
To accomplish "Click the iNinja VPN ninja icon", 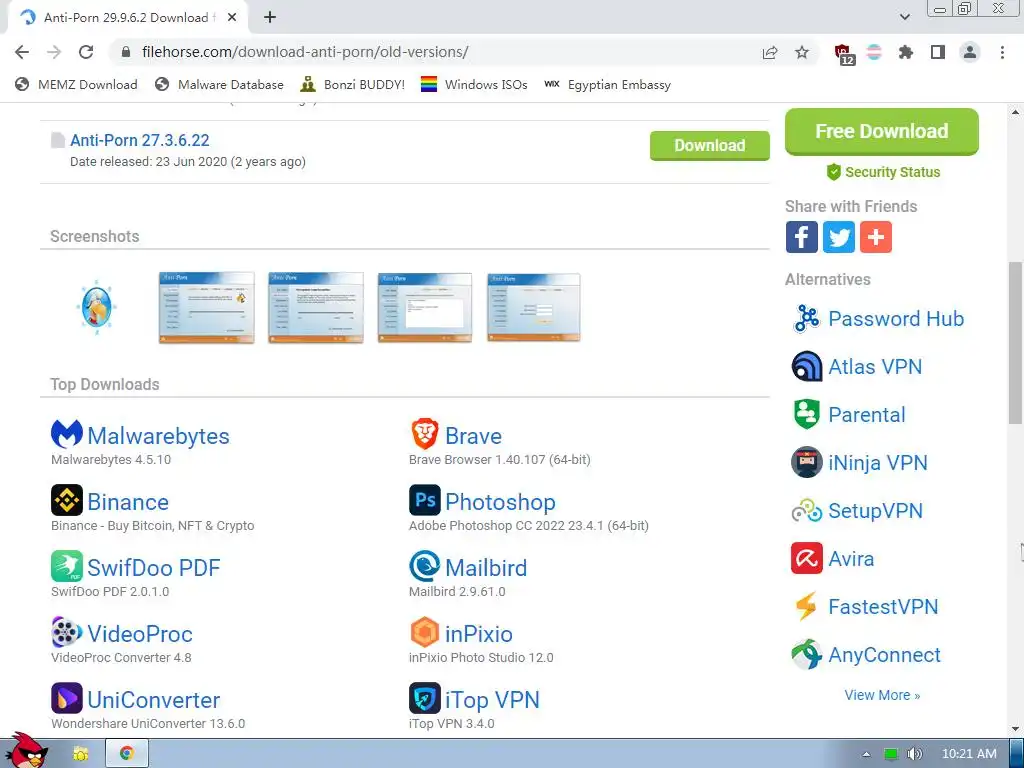I will [807, 462].
